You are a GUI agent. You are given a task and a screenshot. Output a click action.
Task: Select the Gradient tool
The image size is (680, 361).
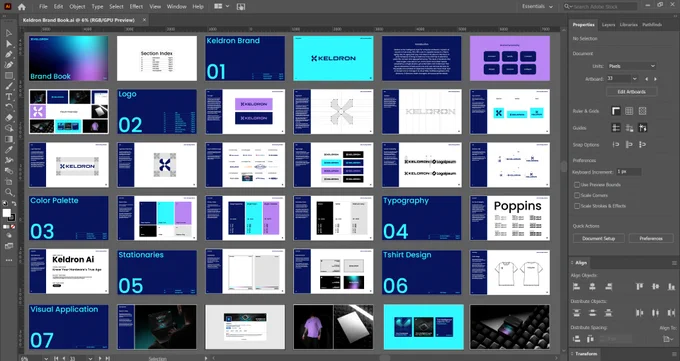pos(9,139)
